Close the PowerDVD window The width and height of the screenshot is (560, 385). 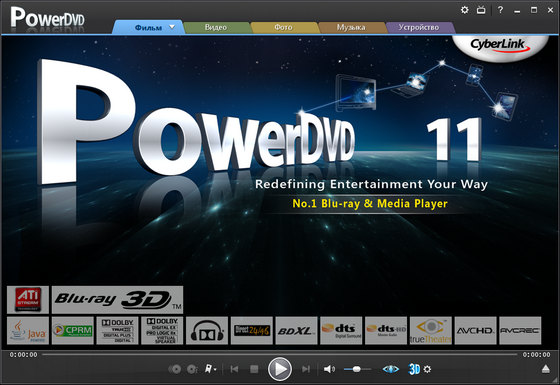pyautogui.click(x=550, y=10)
